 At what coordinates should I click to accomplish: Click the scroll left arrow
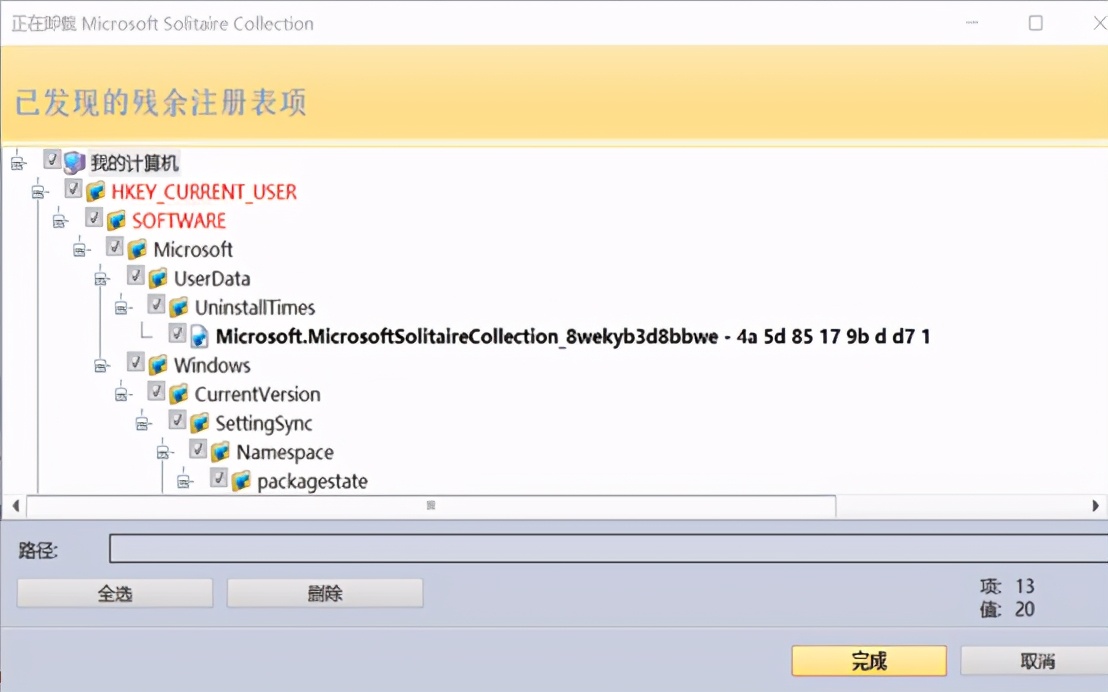point(16,505)
